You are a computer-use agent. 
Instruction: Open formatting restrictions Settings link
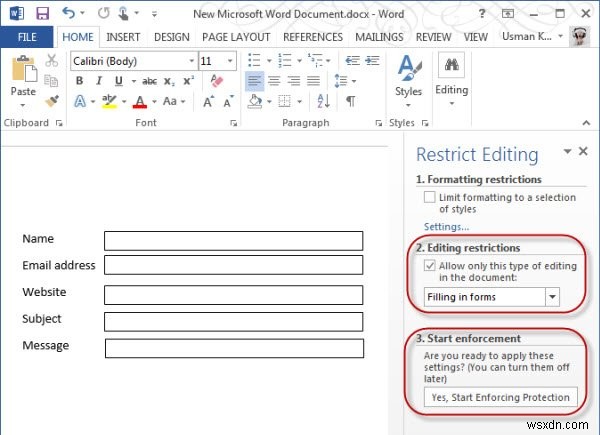tap(446, 226)
